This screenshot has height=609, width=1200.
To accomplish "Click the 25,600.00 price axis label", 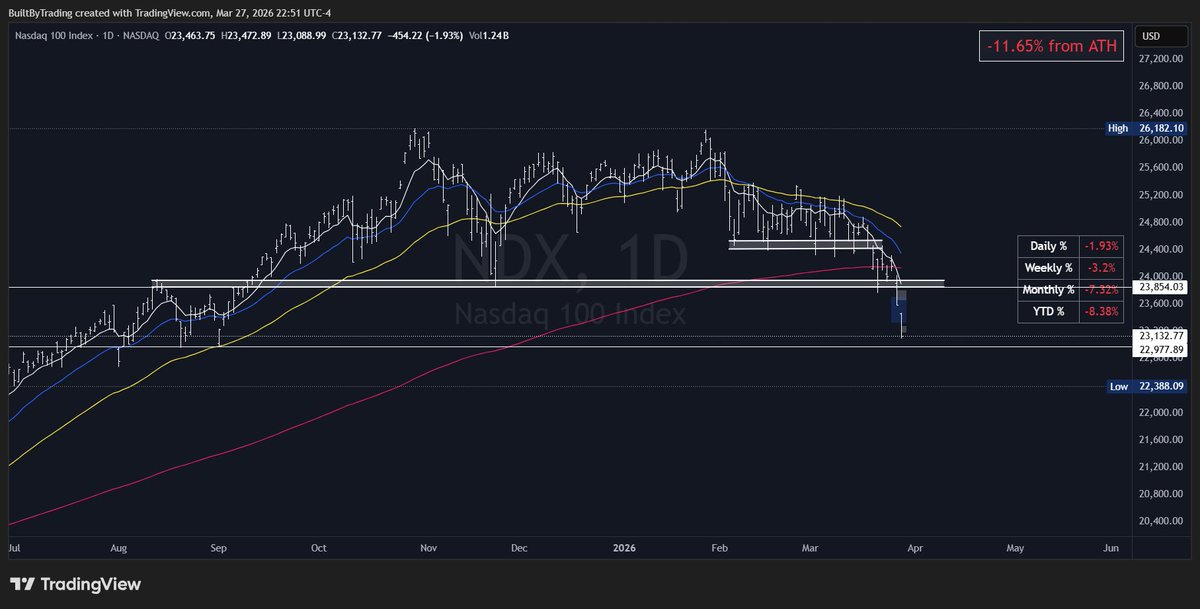I will [x=1163, y=168].
